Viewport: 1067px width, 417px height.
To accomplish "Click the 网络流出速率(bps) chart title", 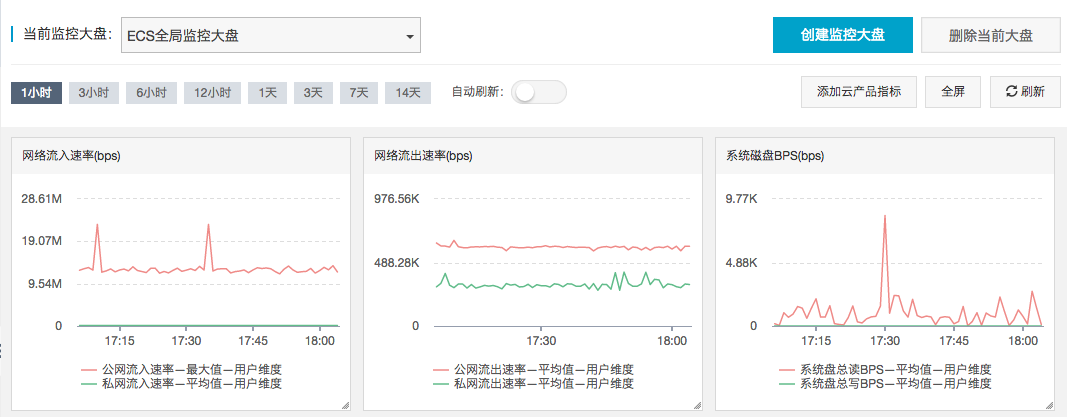I will tap(423, 156).
